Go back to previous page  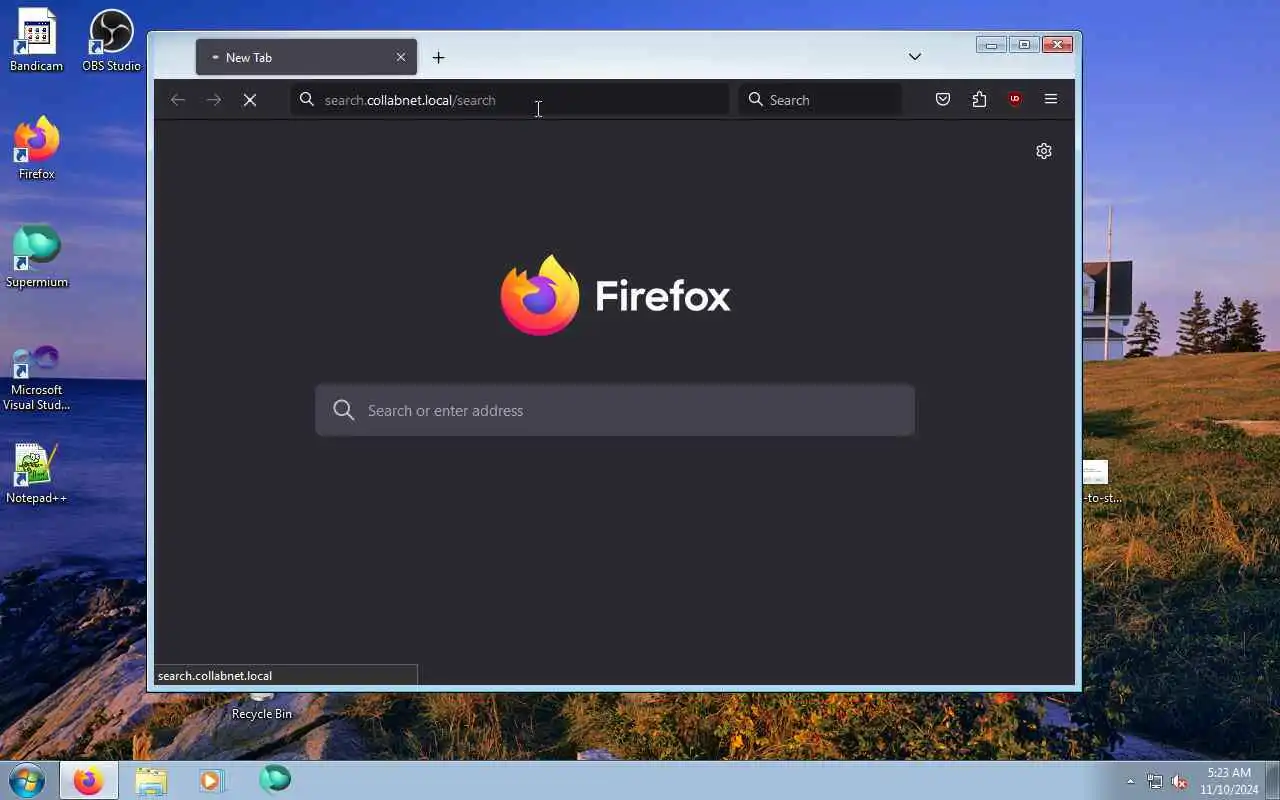[178, 100]
